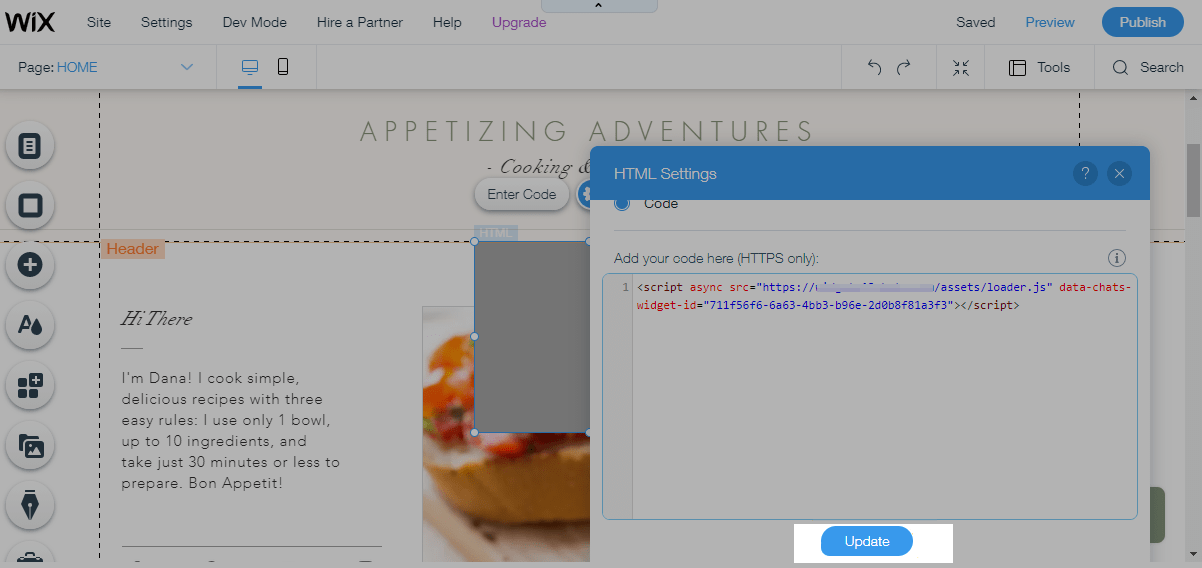Open the Add Apps sidebar icon
Image resolution: width=1202 pixels, height=568 pixels.
pyautogui.click(x=30, y=385)
